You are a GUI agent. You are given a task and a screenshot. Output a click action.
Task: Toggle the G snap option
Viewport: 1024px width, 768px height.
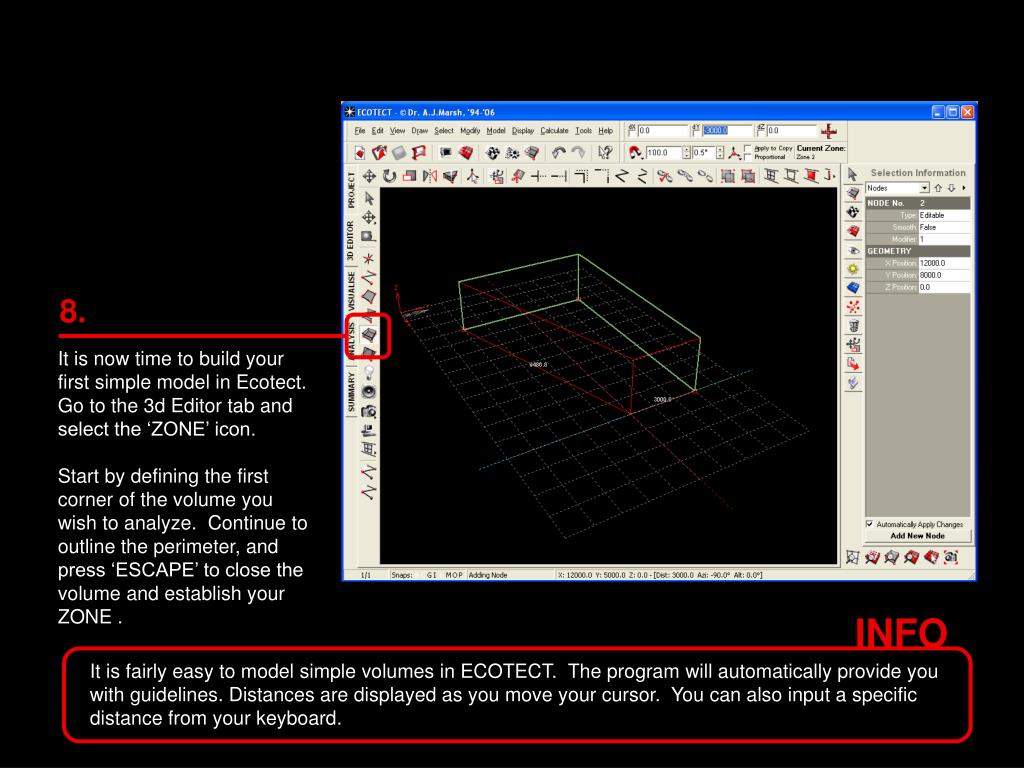429,575
